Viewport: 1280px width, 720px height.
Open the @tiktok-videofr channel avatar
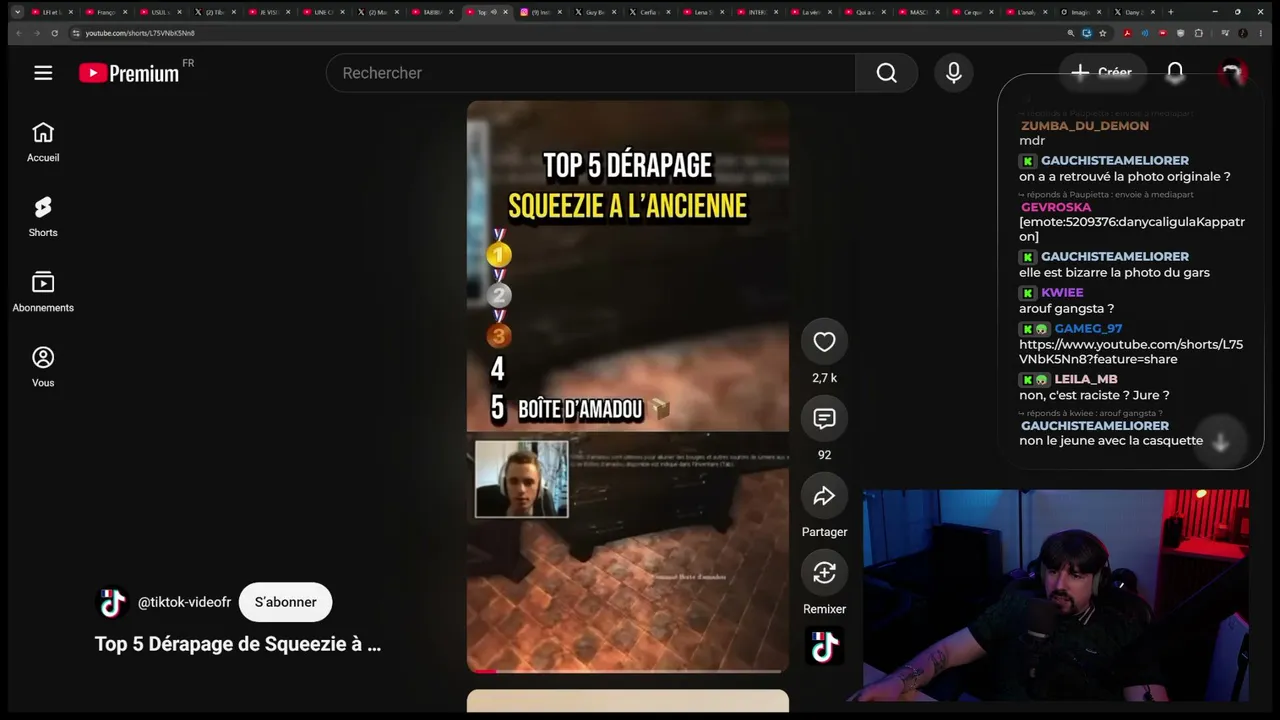click(x=112, y=602)
